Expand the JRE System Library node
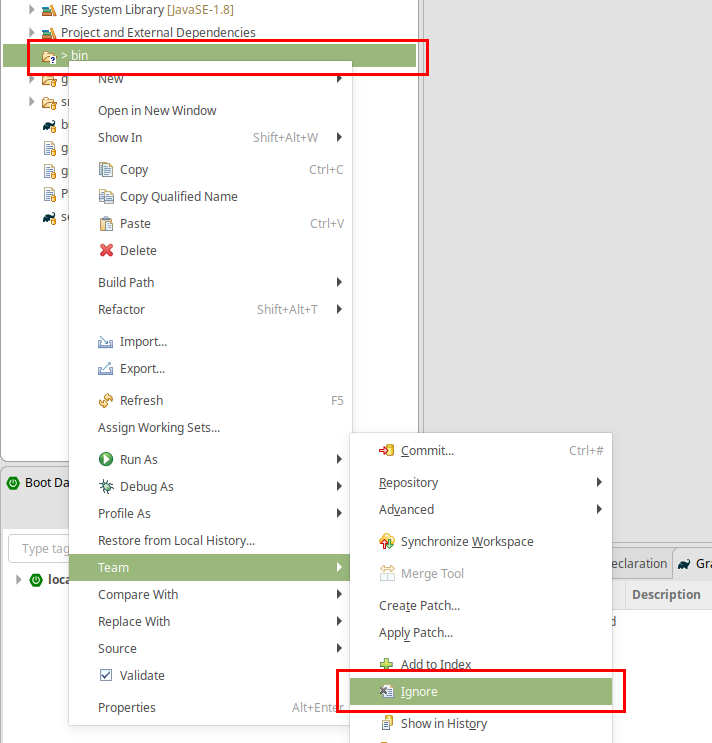The height and width of the screenshot is (743, 712). 32,10
